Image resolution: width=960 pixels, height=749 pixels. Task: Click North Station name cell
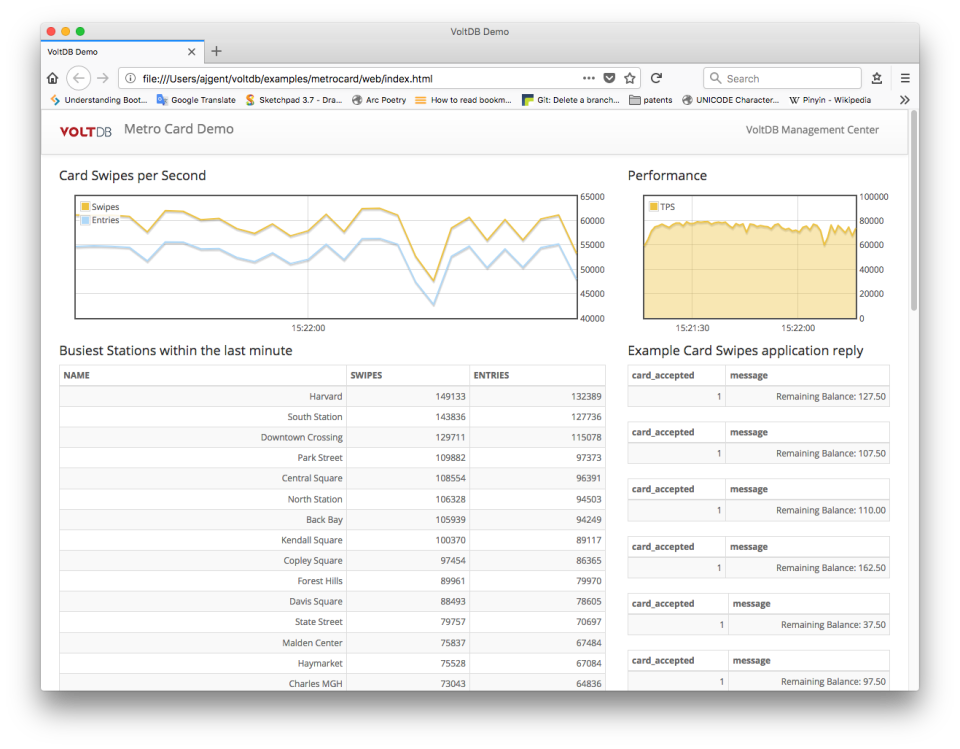[315, 499]
